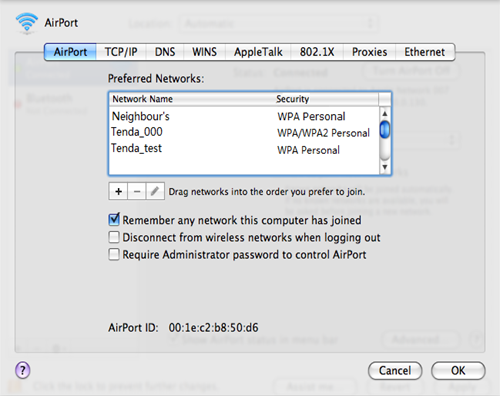Select the AirPort tab
Screen dimensions: 500x396
coord(70,52)
